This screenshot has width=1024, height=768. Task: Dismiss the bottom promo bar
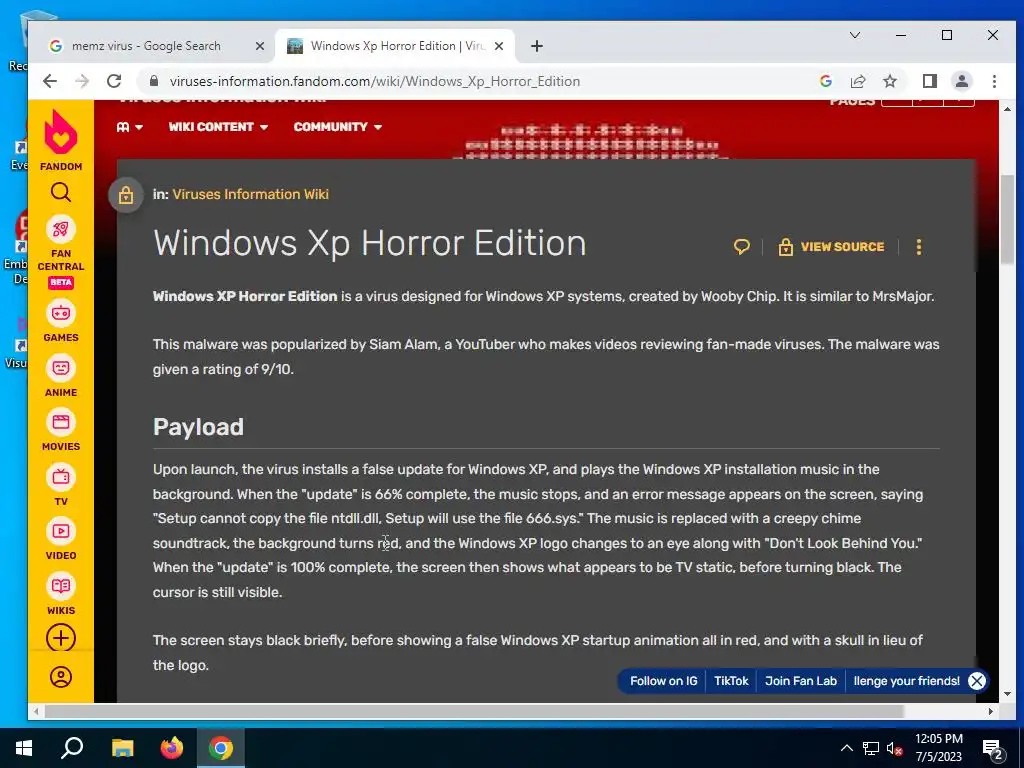click(x=976, y=681)
